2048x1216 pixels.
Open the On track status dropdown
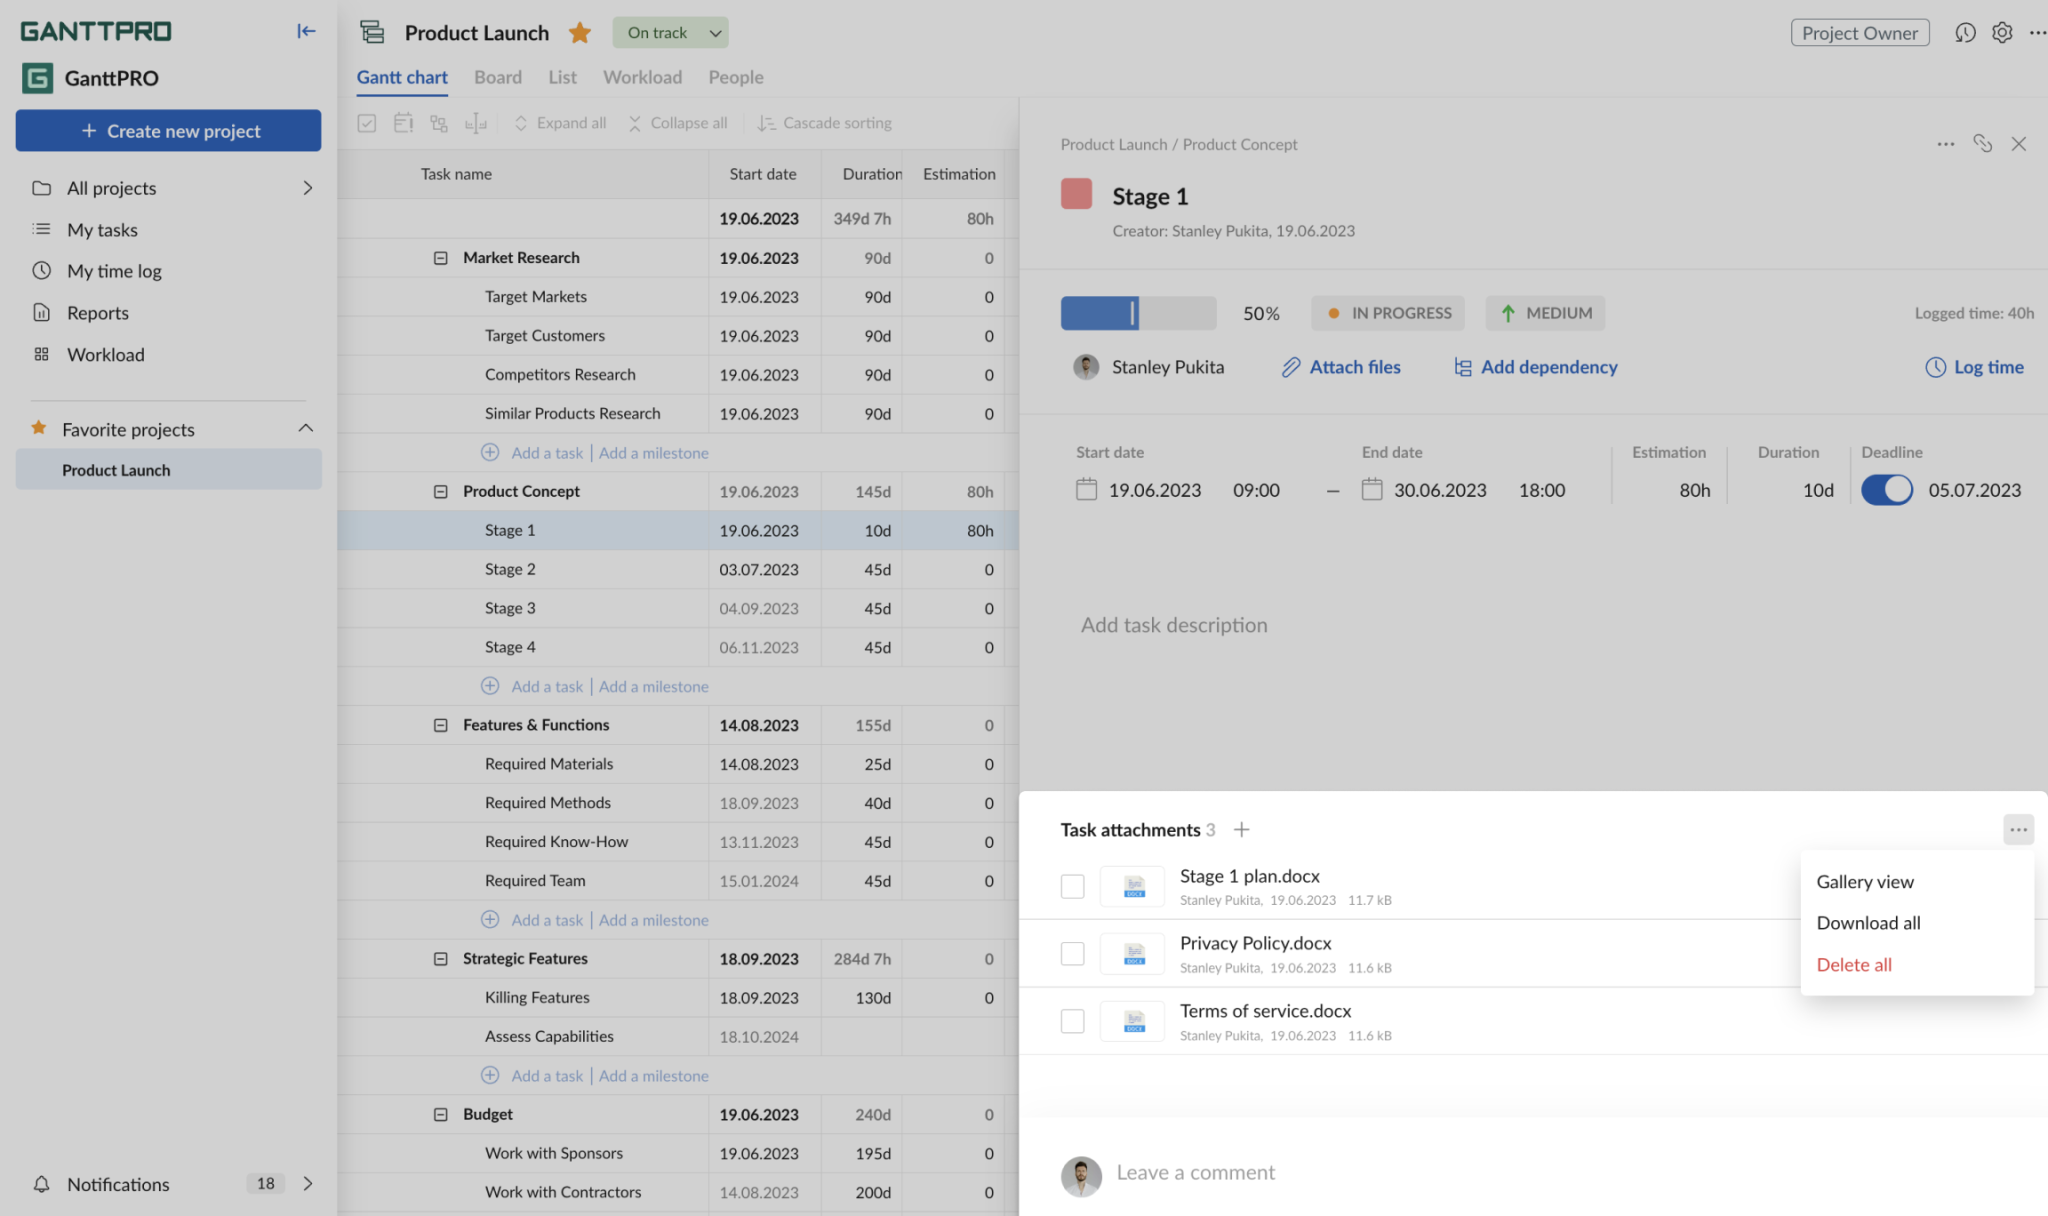coord(670,32)
